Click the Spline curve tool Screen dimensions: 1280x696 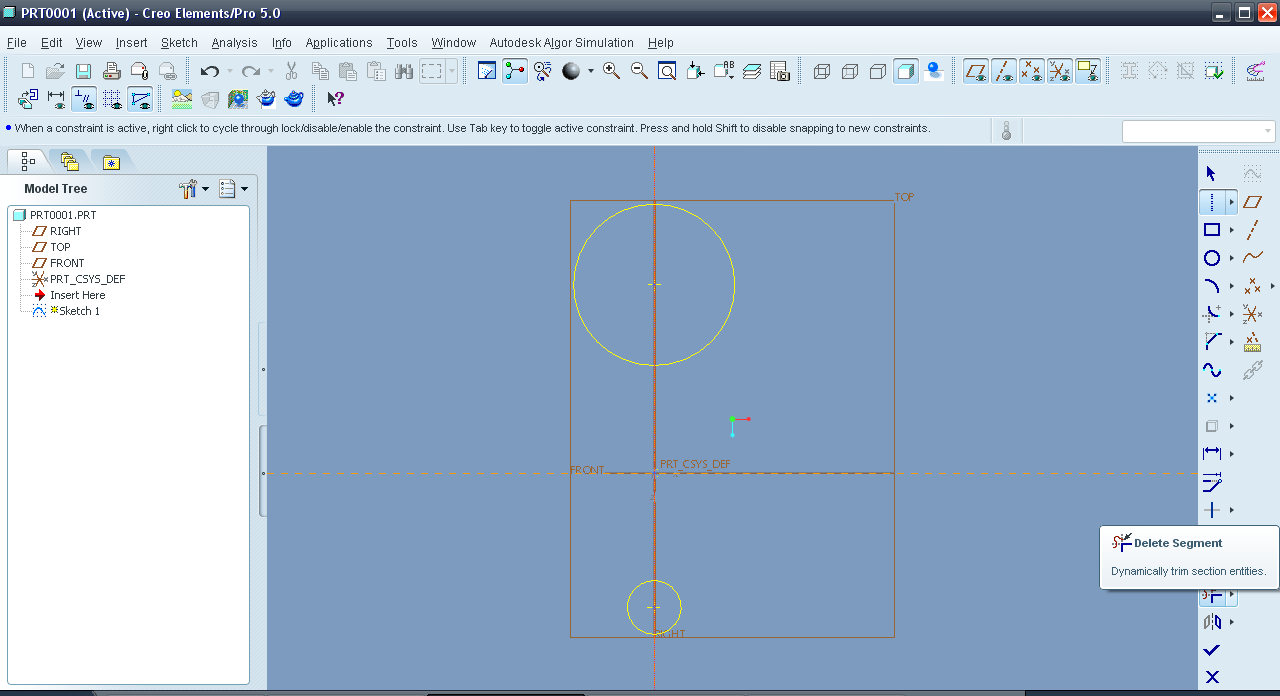coord(1211,370)
